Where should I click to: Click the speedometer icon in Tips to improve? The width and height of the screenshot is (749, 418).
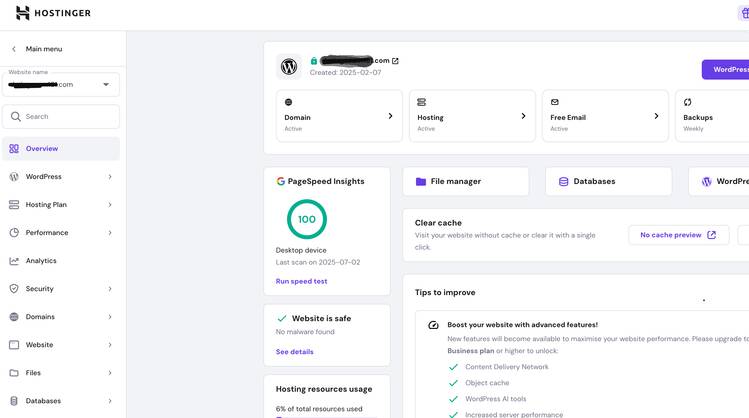(x=433, y=325)
